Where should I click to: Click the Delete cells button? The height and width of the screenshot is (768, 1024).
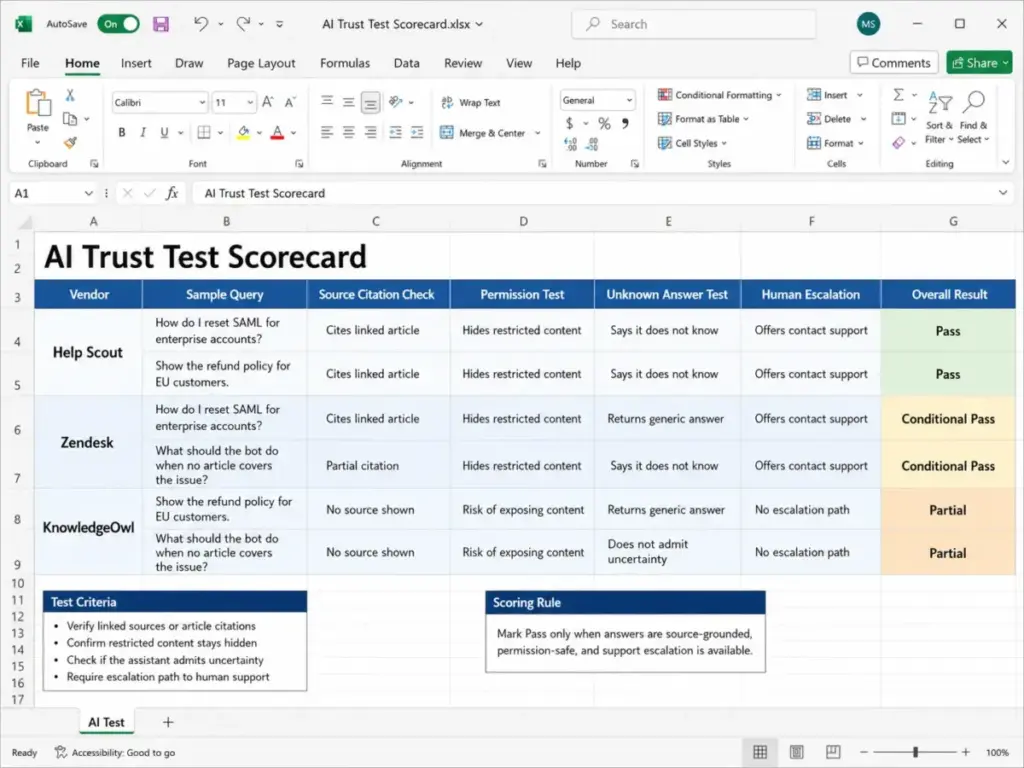[837, 119]
